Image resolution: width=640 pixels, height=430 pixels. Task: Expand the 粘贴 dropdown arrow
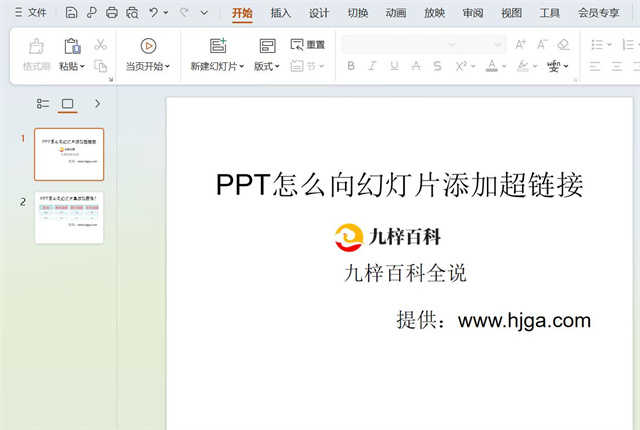82,66
